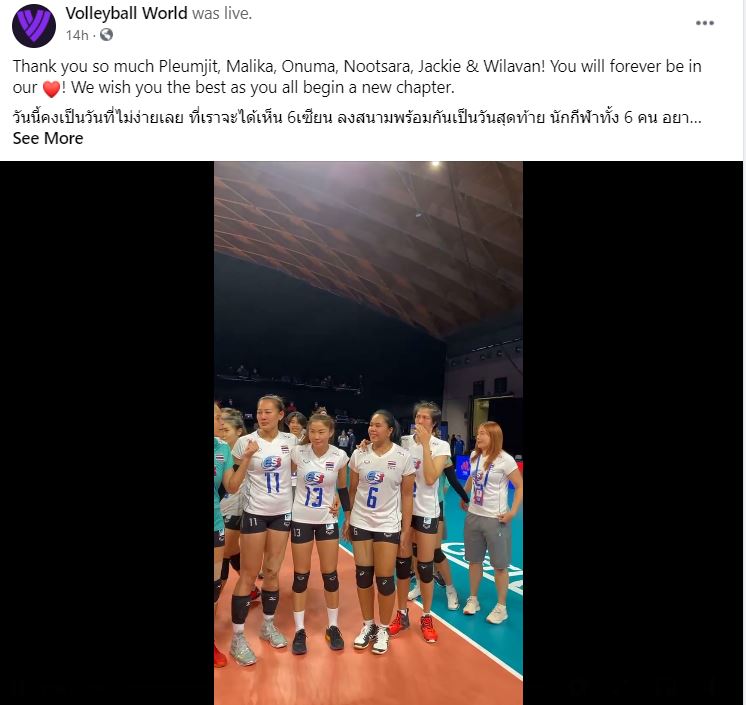Click the ceiling spotlight in the video

(434, 164)
